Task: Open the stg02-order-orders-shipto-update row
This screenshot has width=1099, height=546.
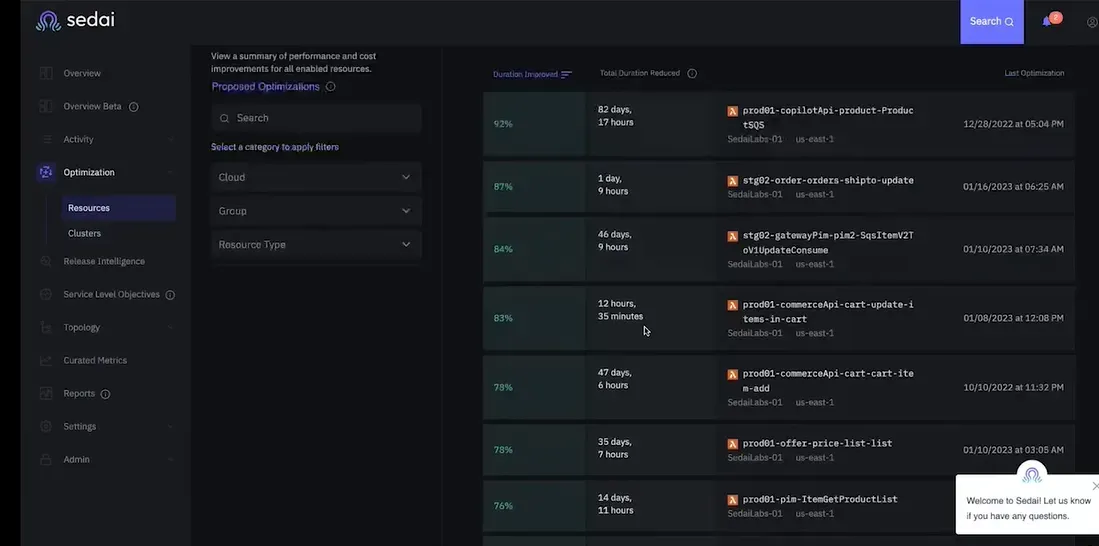Action: pos(779,186)
